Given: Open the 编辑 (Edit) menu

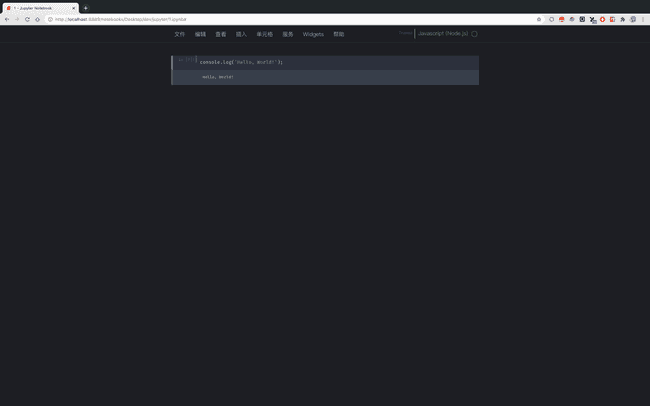Looking at the screenshot, I should 200,34.
